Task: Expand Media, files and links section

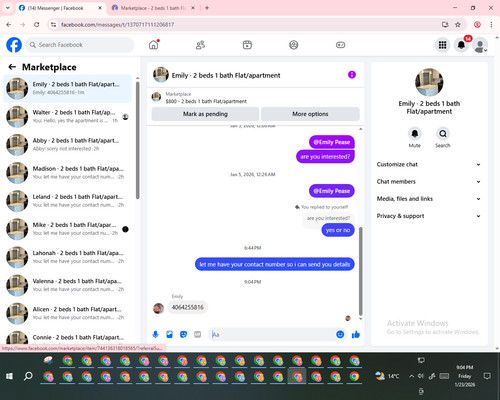Action: [x=429, y=199]
